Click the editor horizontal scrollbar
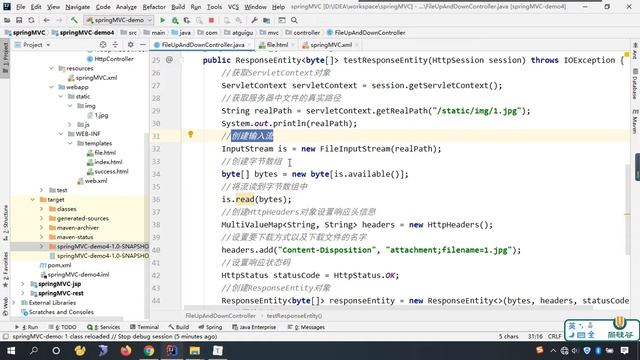This screenshot has width=640, height=360. [388, 307]
